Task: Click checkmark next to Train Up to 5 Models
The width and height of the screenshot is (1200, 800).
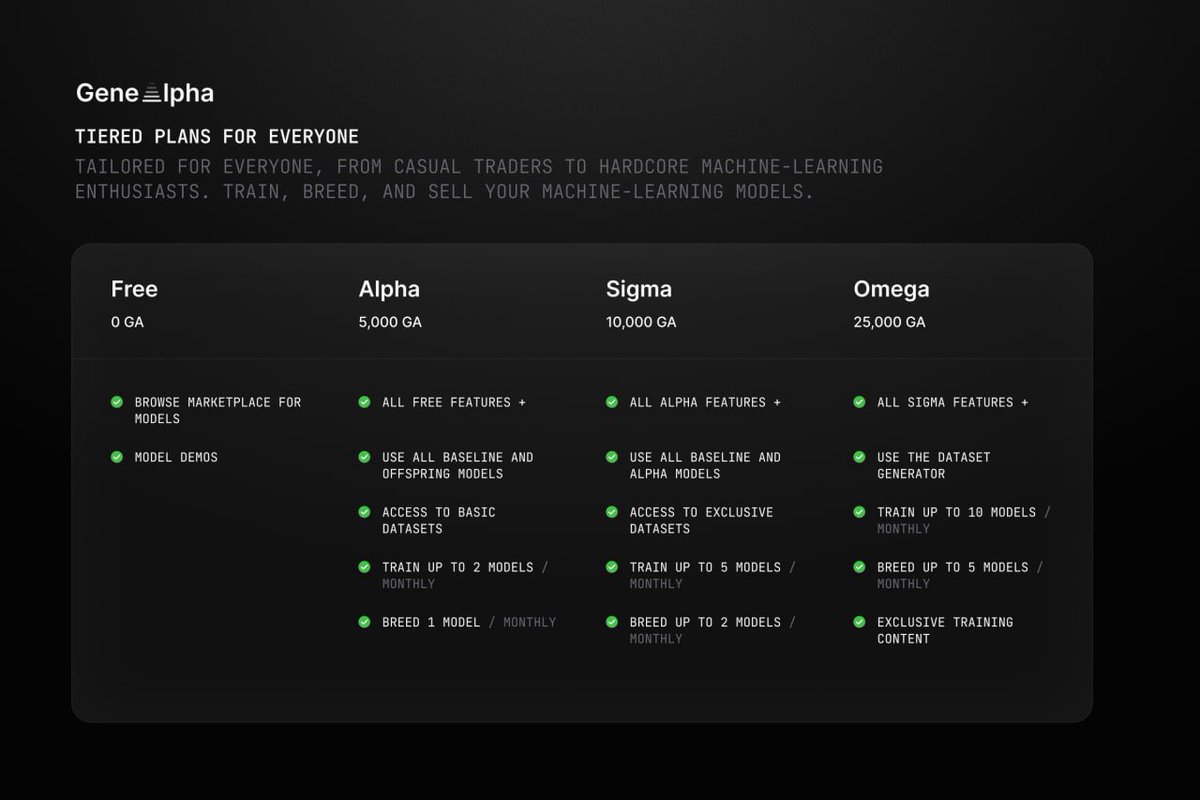Action: click(612, 567)
